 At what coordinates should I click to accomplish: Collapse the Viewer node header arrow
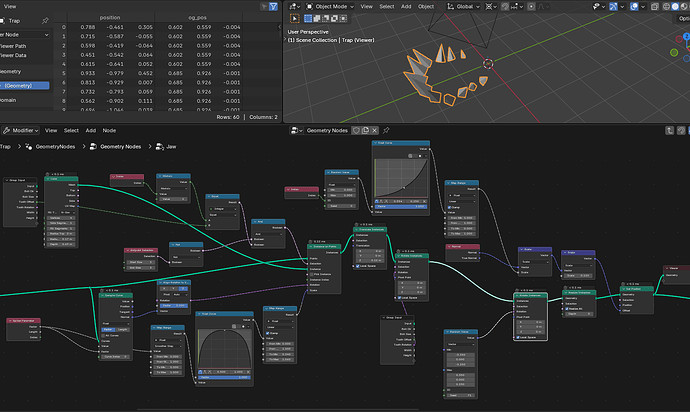pos(667,268)
